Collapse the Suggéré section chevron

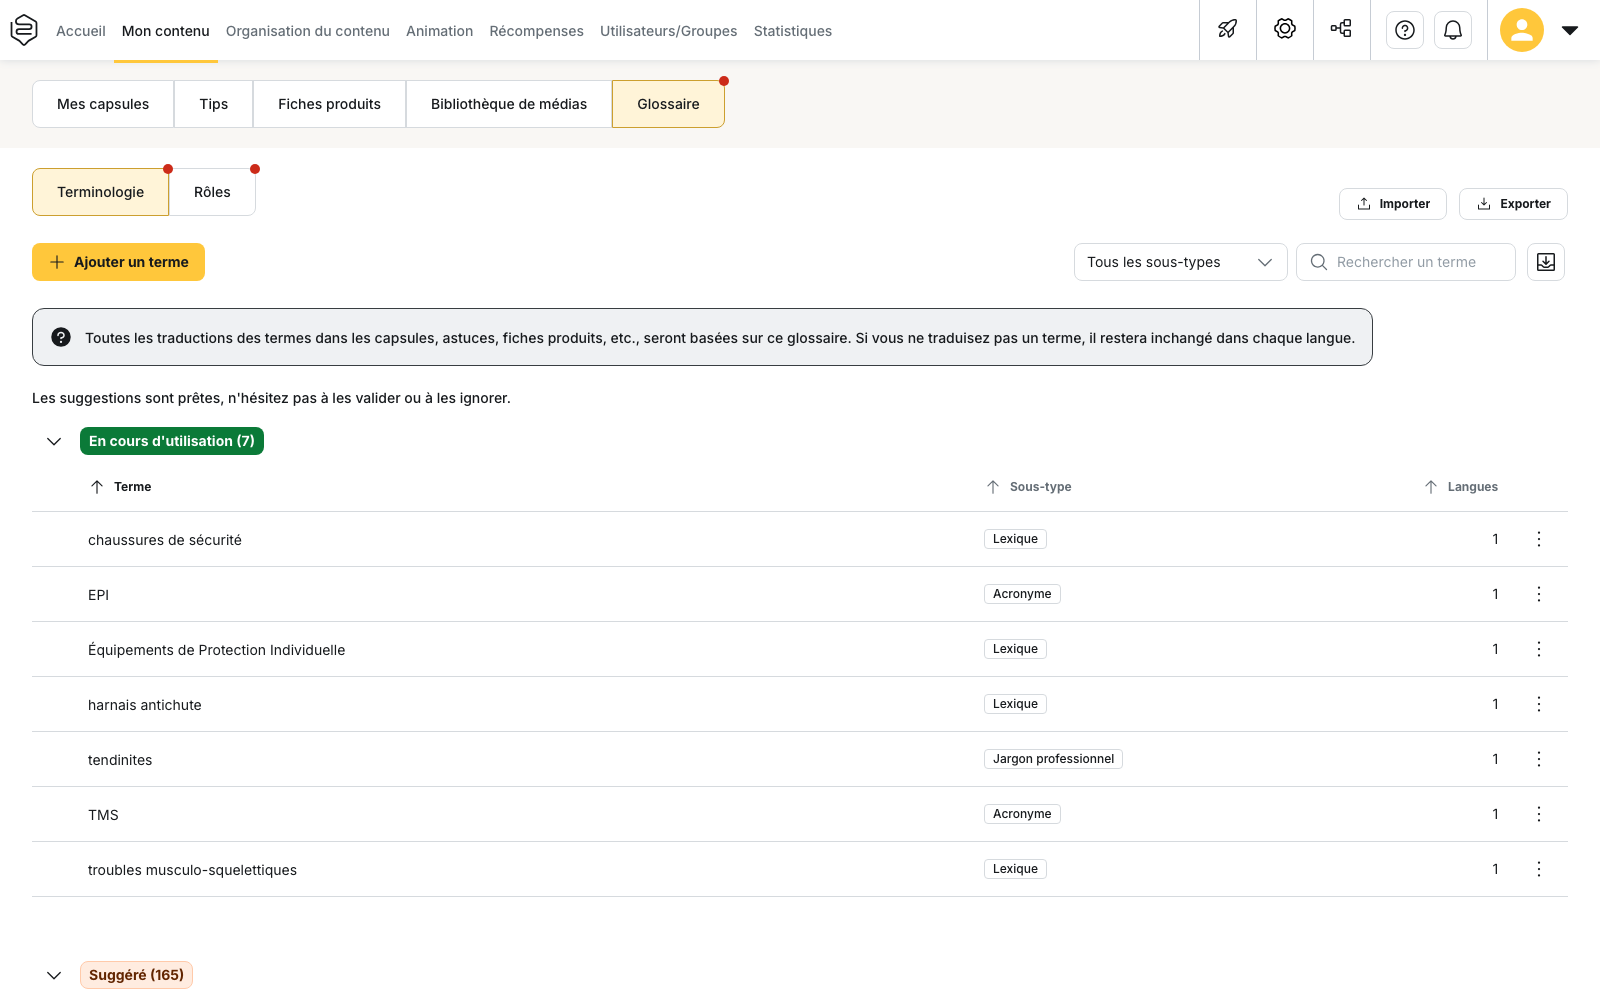54,975
